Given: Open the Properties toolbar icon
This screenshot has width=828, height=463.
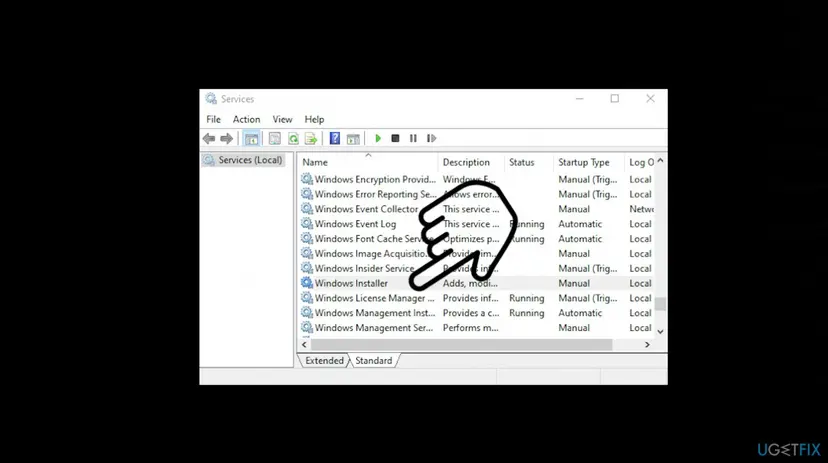Looking at the screenshot, I should pyautogui.click(x=275, y=138).
